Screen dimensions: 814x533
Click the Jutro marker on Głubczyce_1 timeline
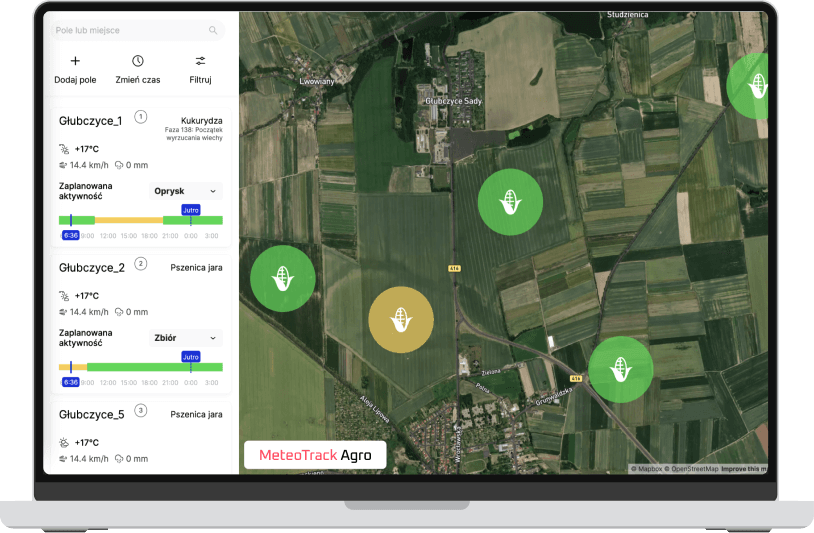point(191,210)
